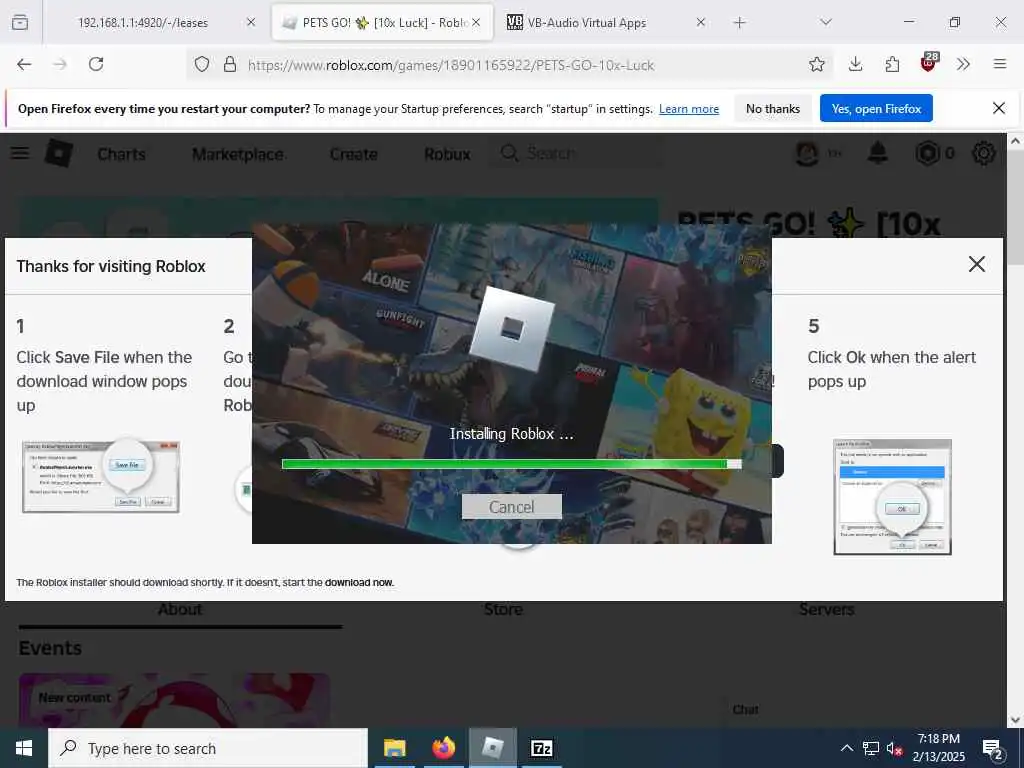Open a new browser tab

click(x=739, y=22)
